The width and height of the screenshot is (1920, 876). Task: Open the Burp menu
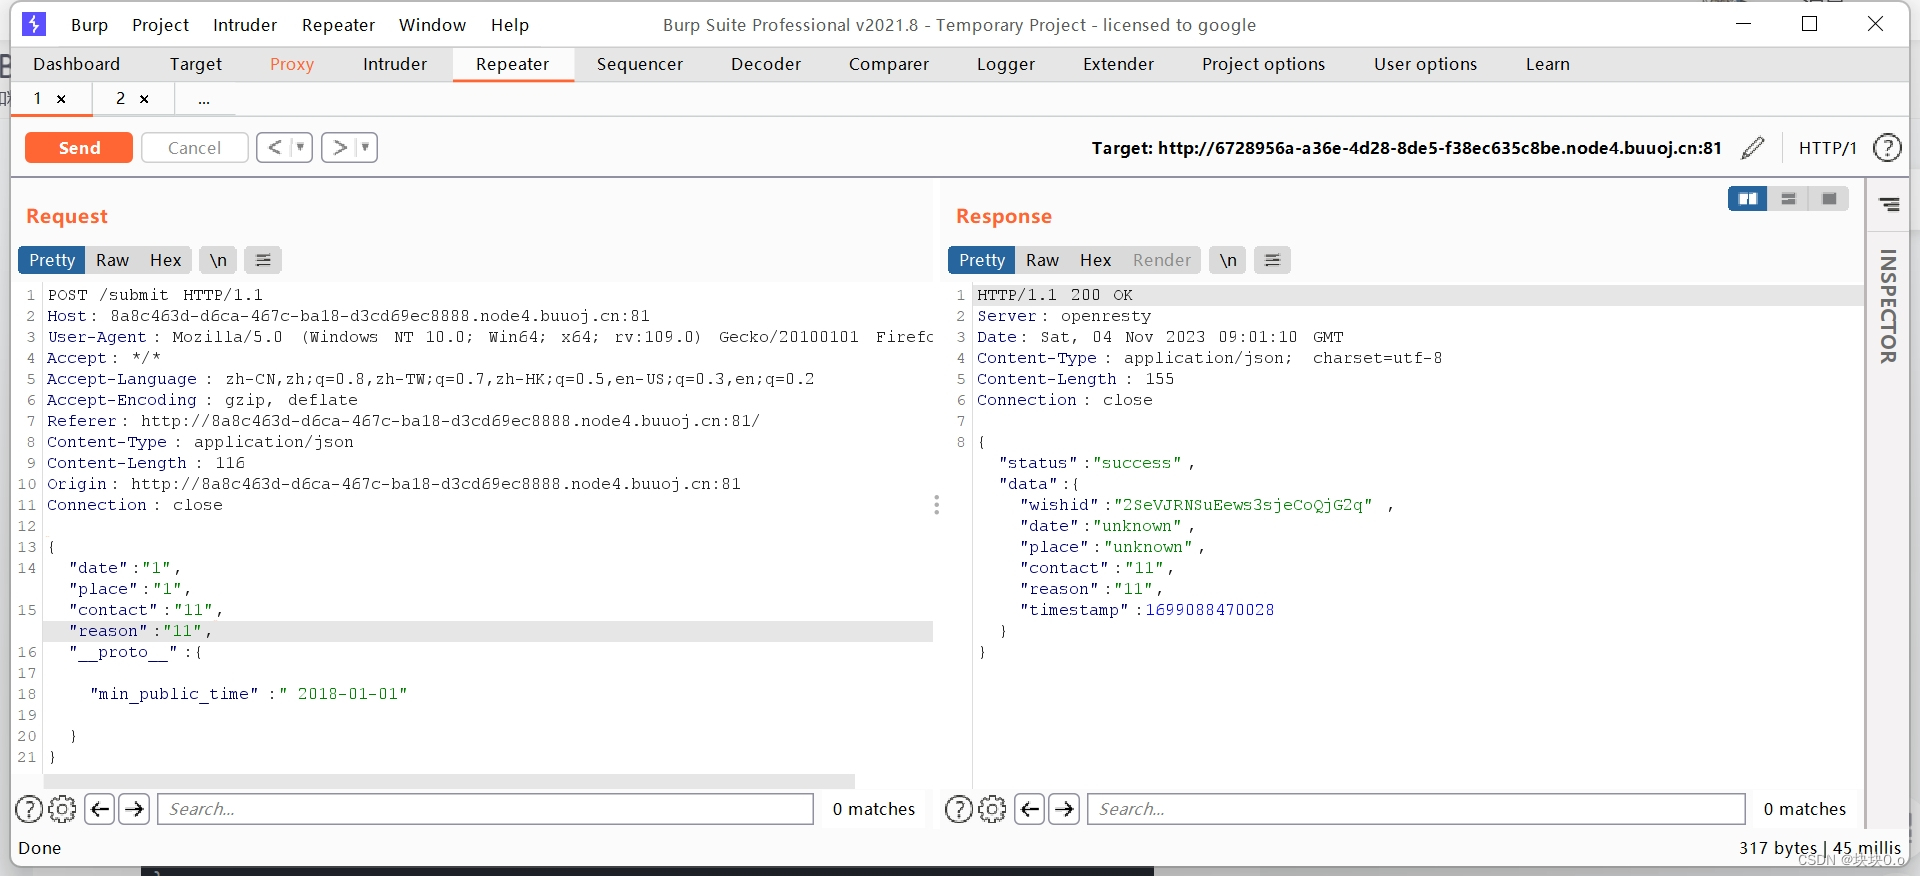pos(89,25)
